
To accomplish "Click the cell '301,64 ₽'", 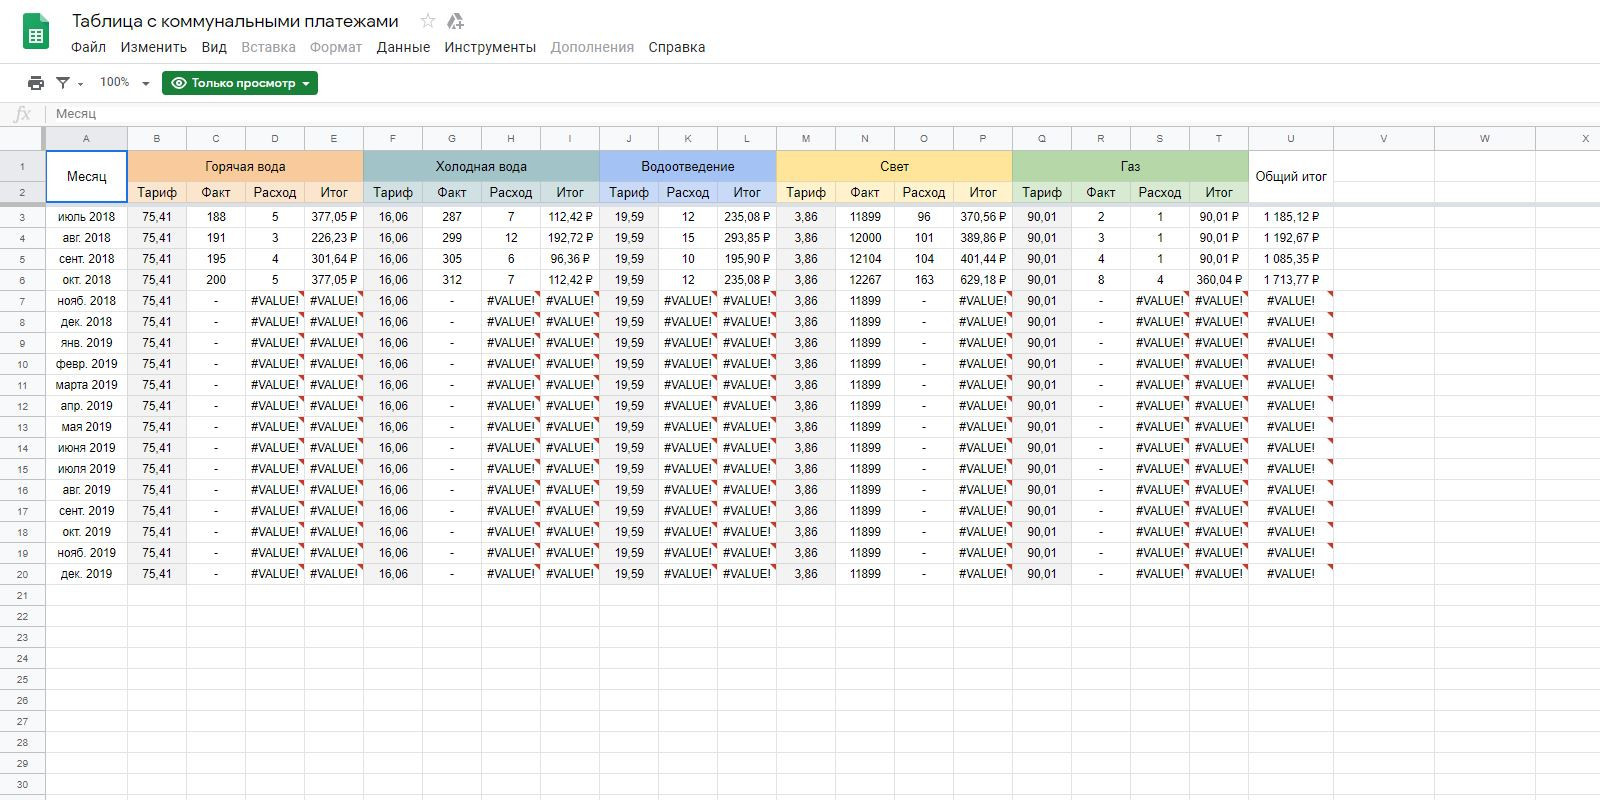I will pyautogui.click(x=334, y=259).
